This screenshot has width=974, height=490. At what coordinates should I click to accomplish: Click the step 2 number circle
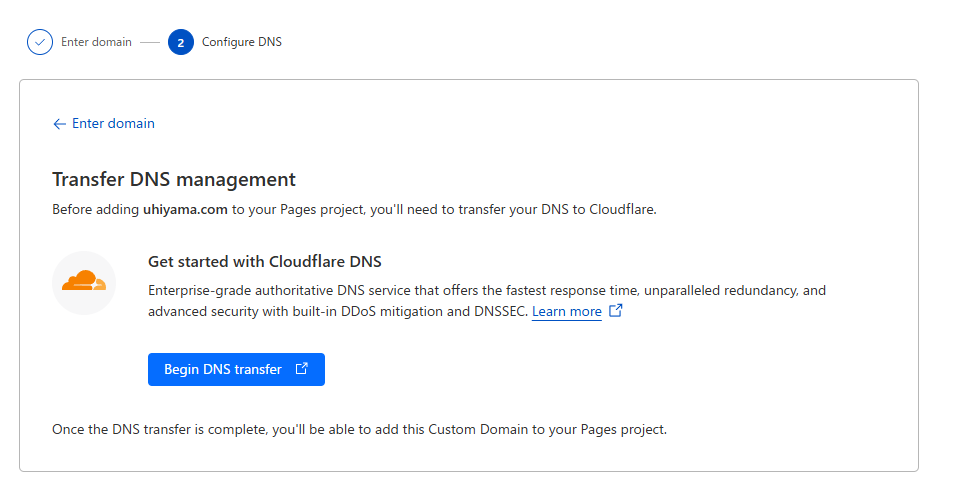(181, 42)
